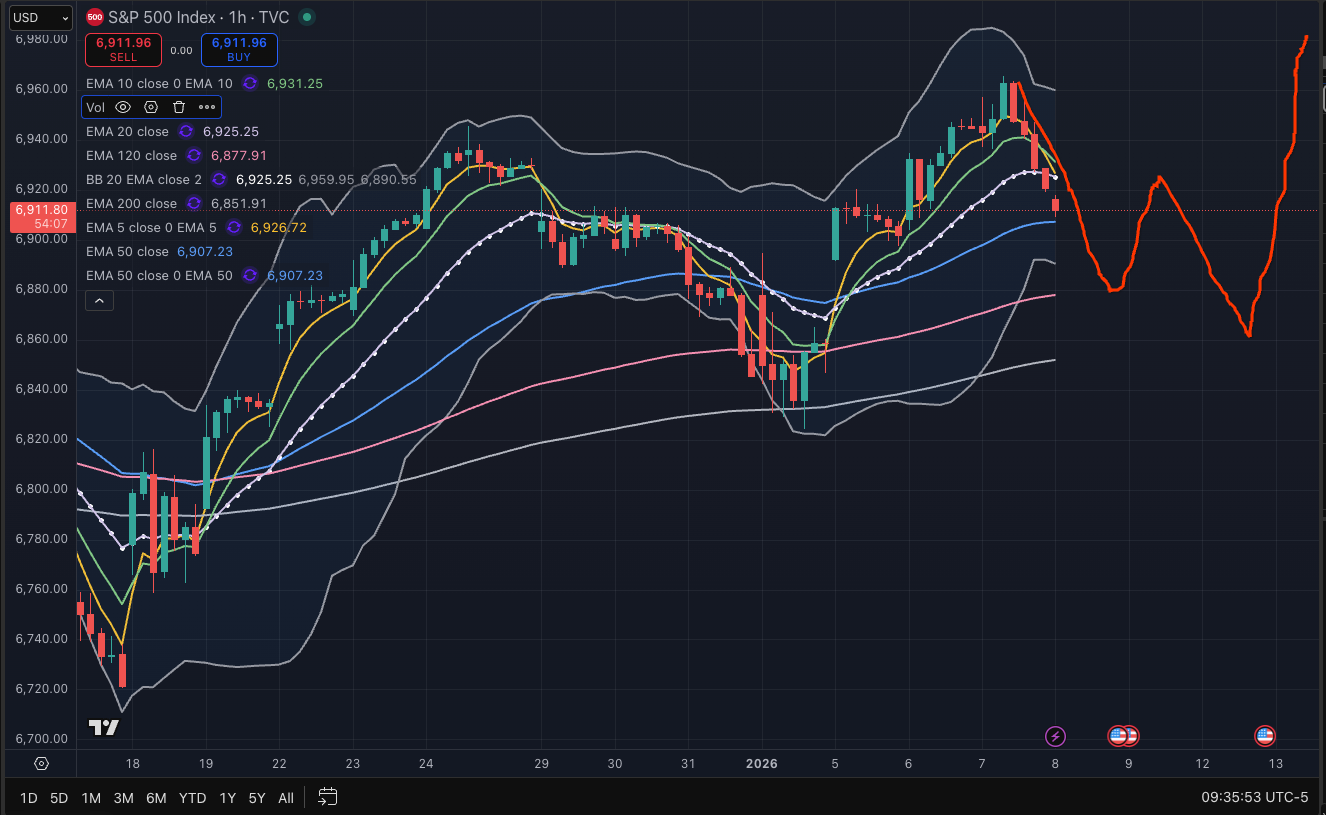Click the 6,700.00 price axis label

click(x=42, y=739)
